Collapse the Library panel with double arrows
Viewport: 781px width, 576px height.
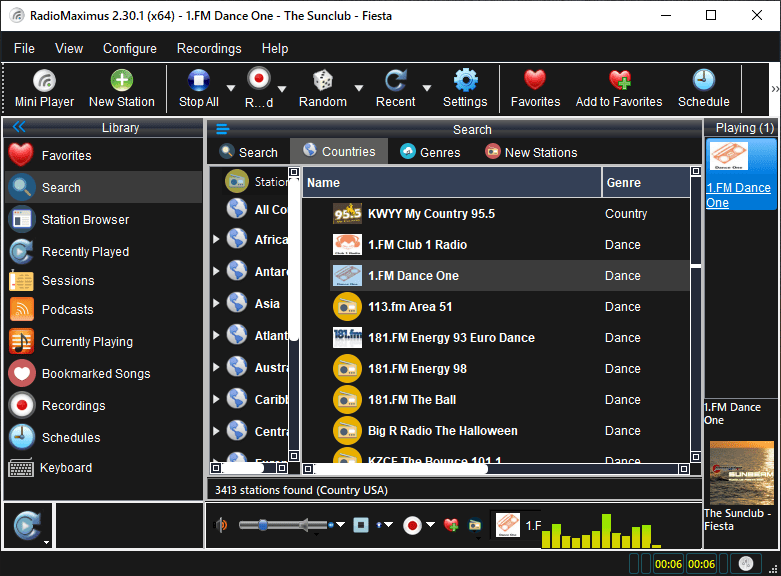click(19, 127)
